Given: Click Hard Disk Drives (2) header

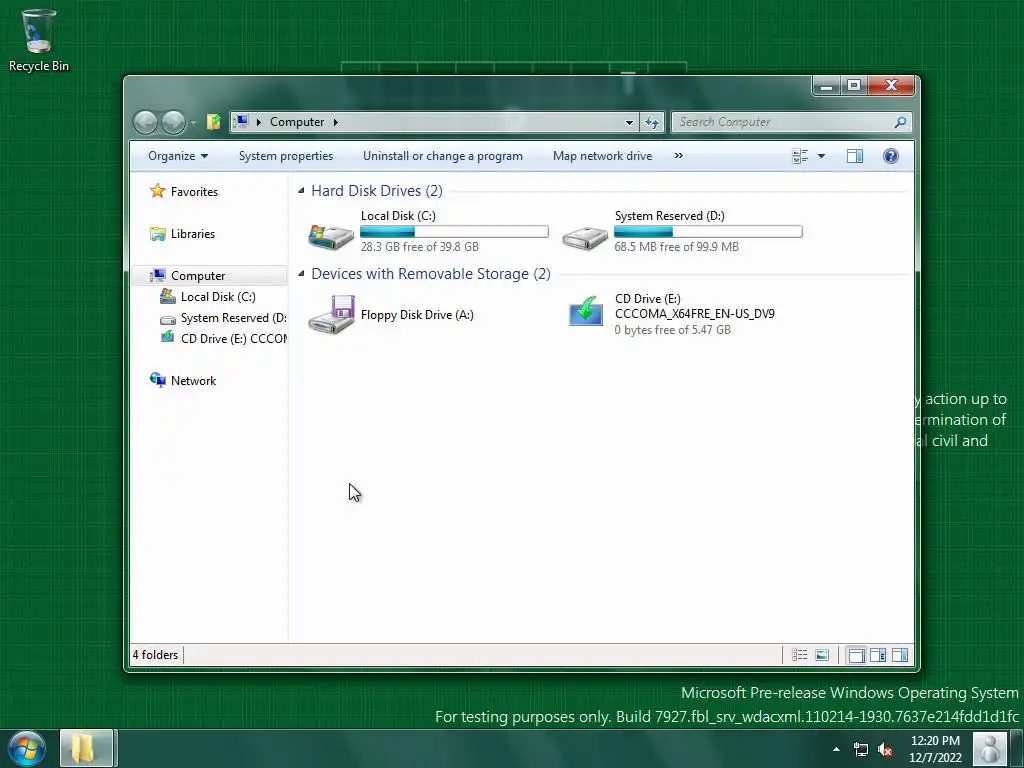Looking at the screenshot, I should point(377,191).
